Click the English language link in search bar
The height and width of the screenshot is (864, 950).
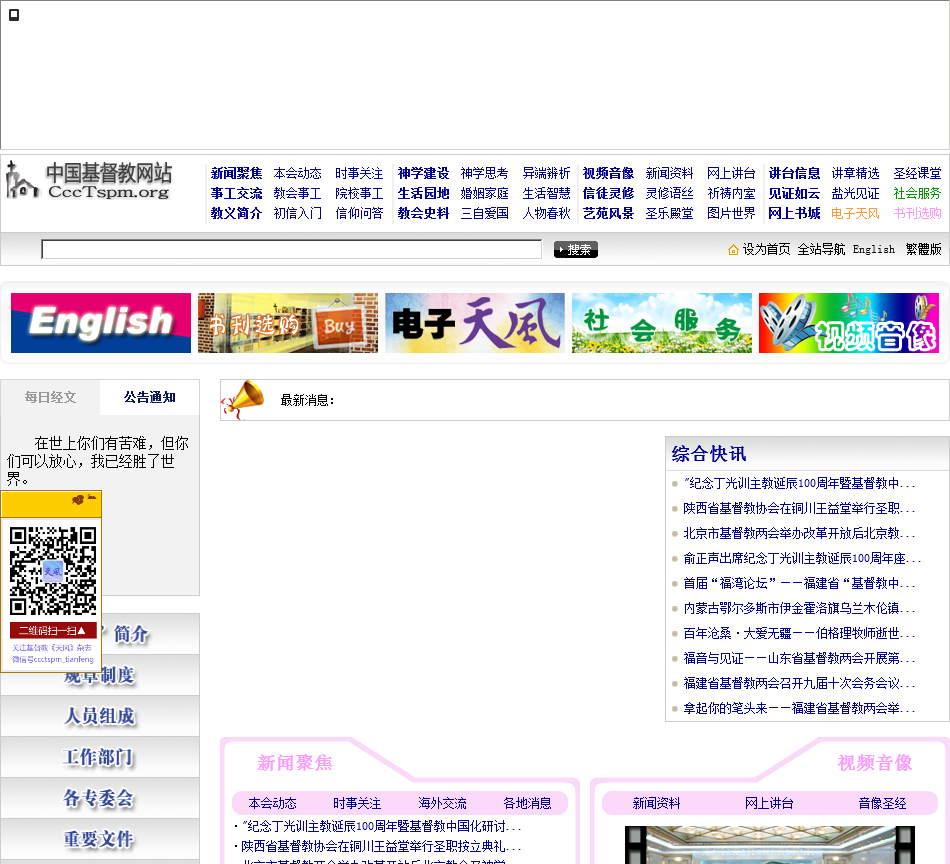click(874, 249)
